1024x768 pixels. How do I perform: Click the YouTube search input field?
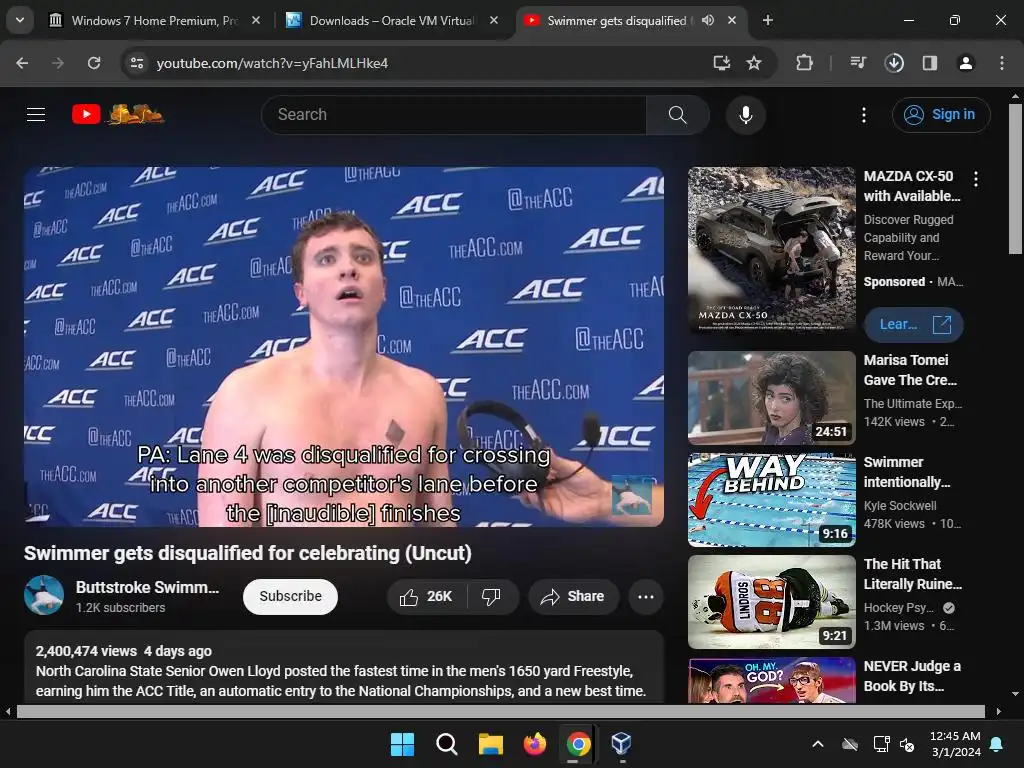point(454,115)
